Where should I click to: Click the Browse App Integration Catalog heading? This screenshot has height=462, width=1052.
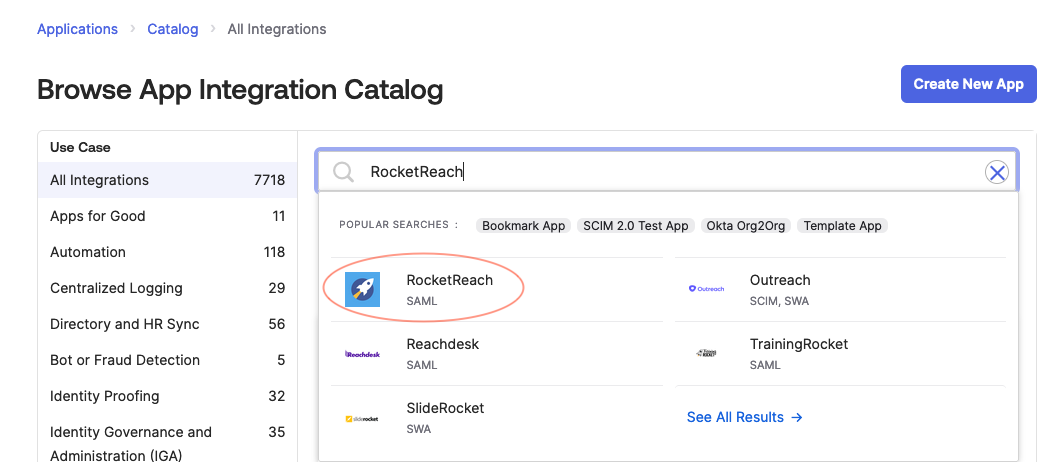240,89
